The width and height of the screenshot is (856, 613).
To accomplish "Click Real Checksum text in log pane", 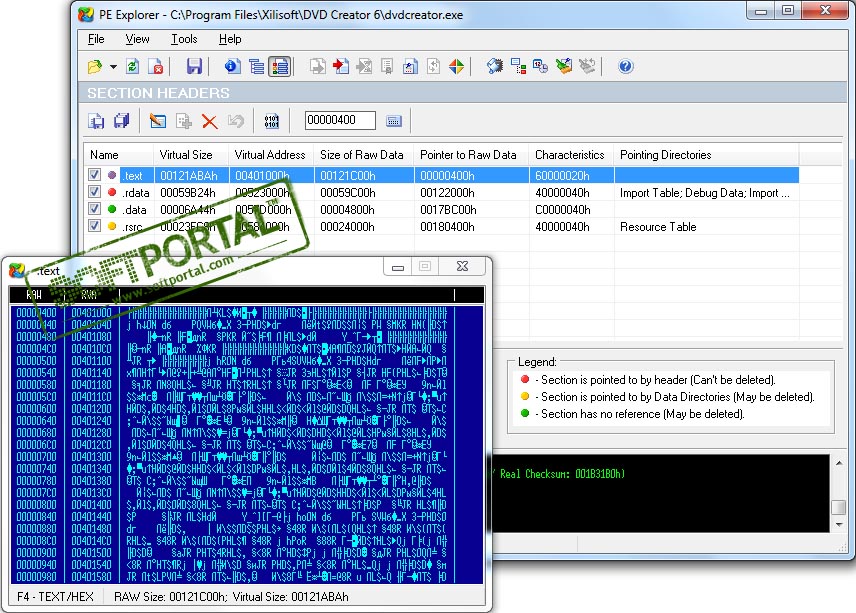I will coord(562,474).
